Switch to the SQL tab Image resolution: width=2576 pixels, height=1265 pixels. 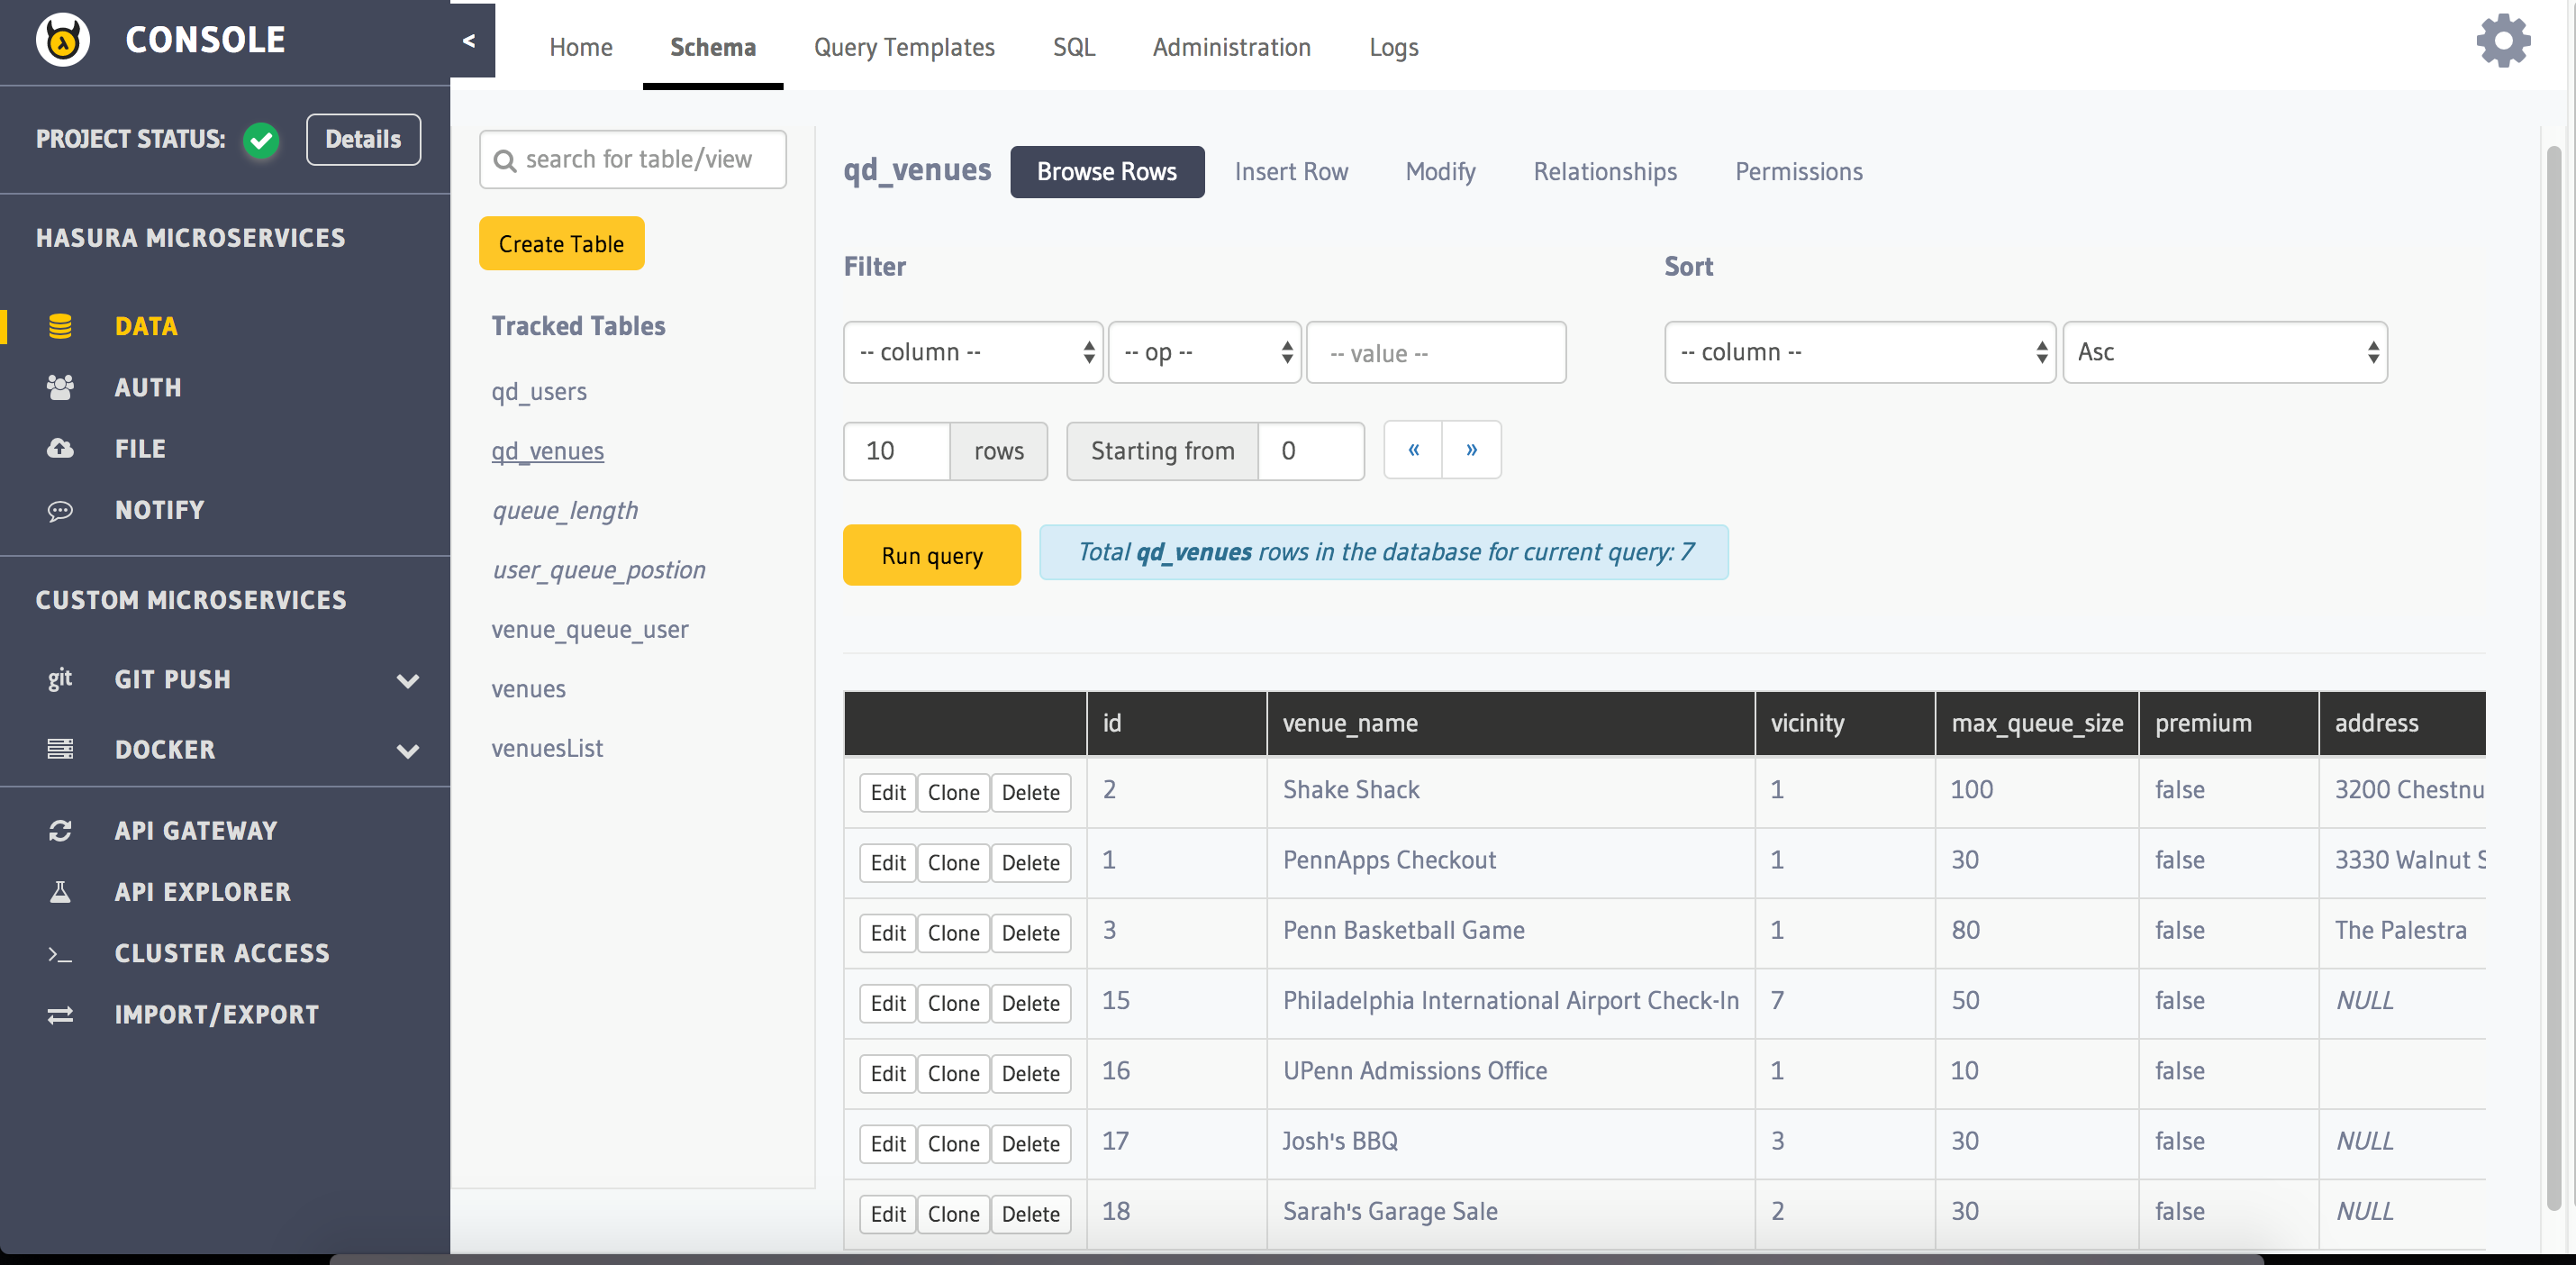pos(1073,47)
